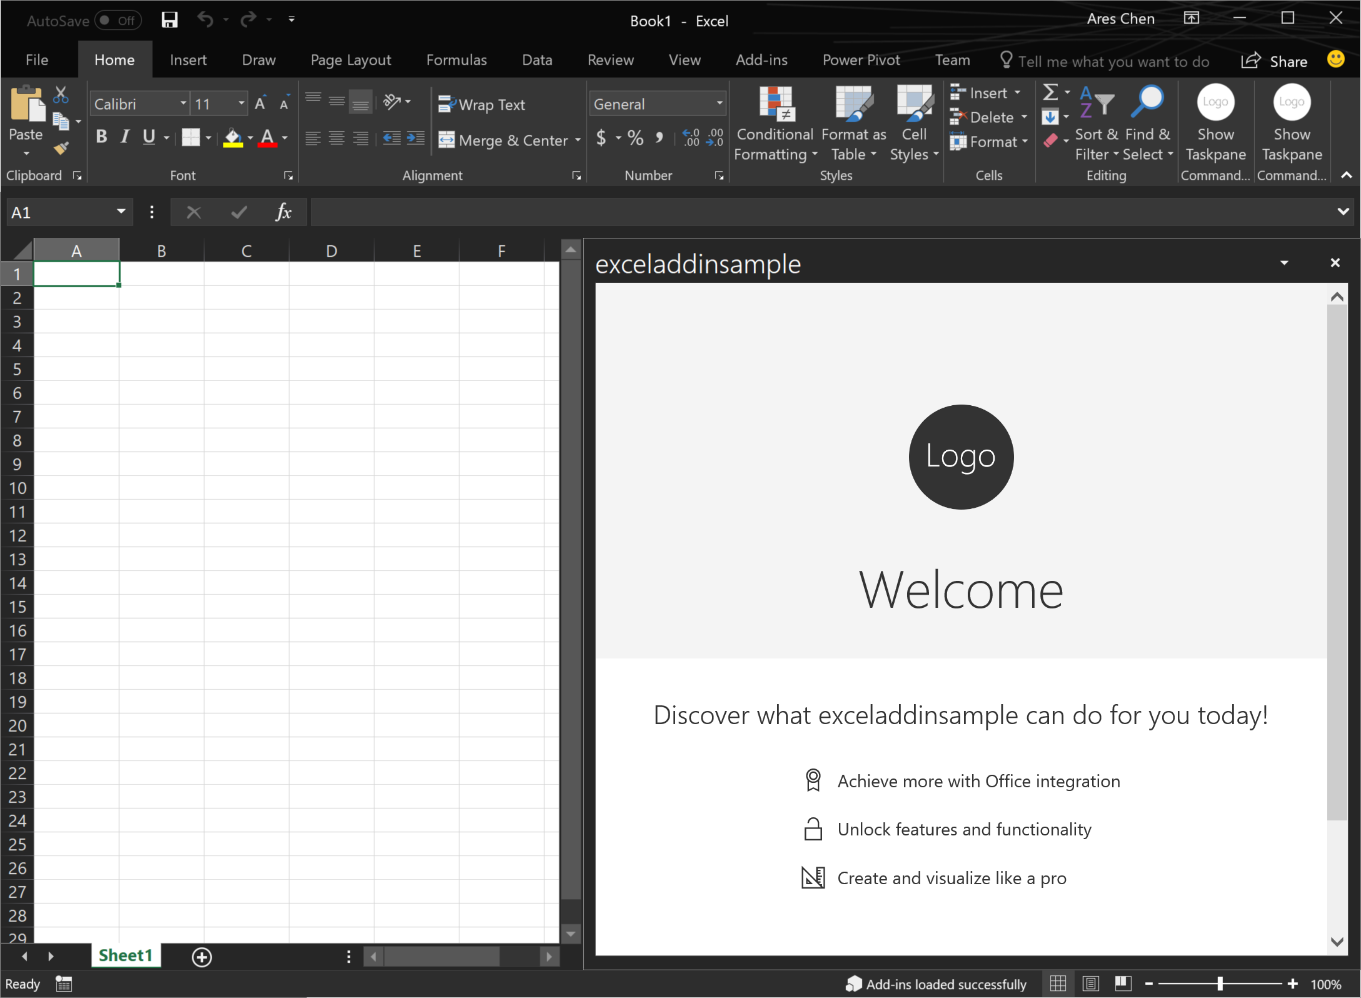Toggle underline formatting

(x=147, y=136)
